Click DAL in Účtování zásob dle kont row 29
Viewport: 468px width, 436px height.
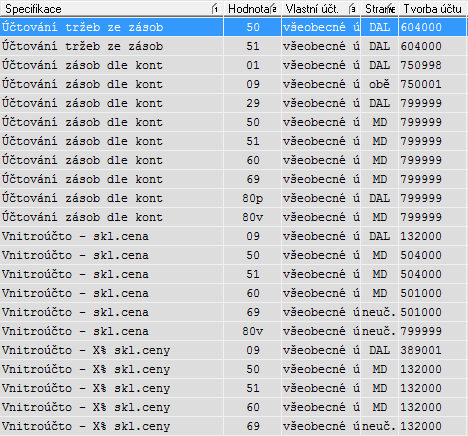click(380, 103)
